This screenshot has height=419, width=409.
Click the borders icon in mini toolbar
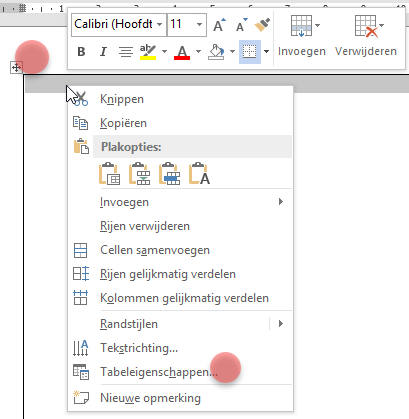tap(250, 52)
